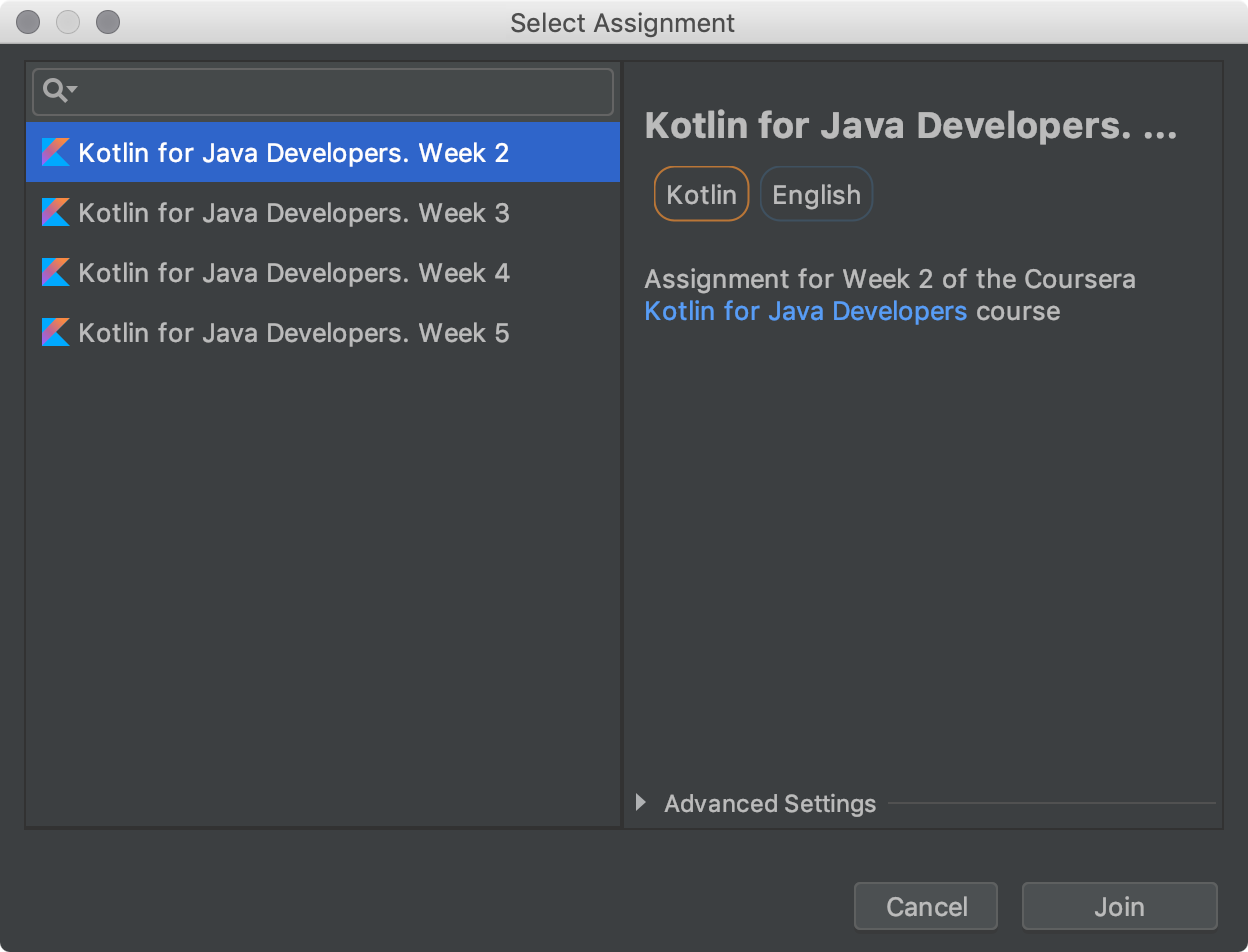
Task: Pick Kotlin for Java Developers. Week 5
Action: (x=323, y=332)
